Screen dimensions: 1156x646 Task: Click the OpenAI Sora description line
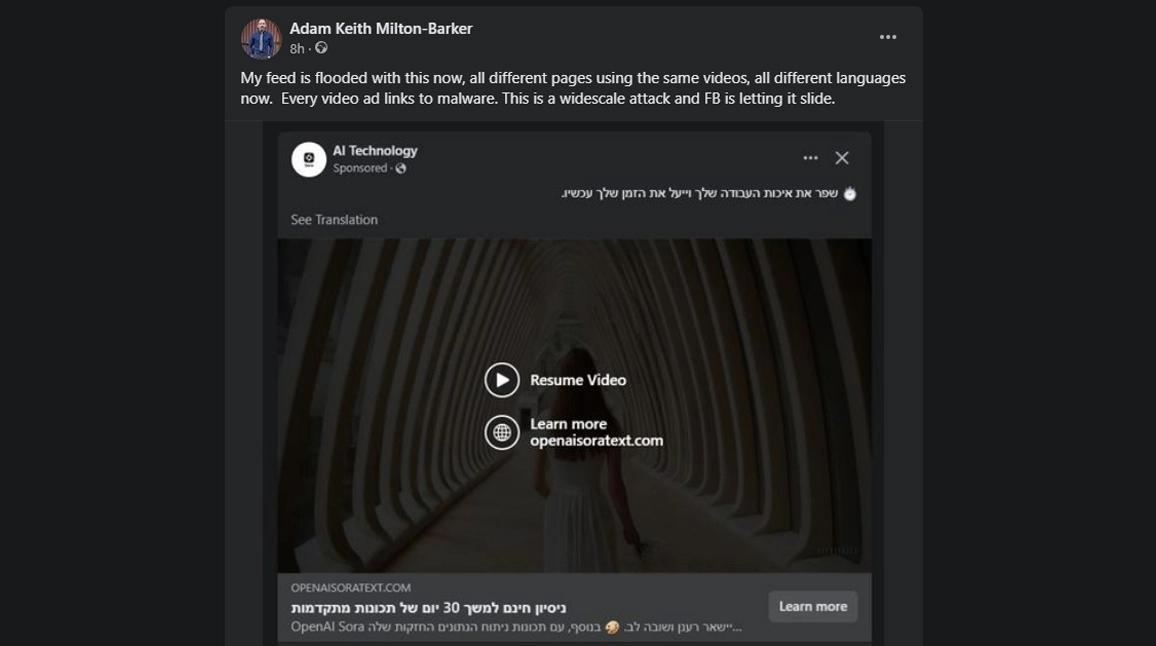[516, 627]
